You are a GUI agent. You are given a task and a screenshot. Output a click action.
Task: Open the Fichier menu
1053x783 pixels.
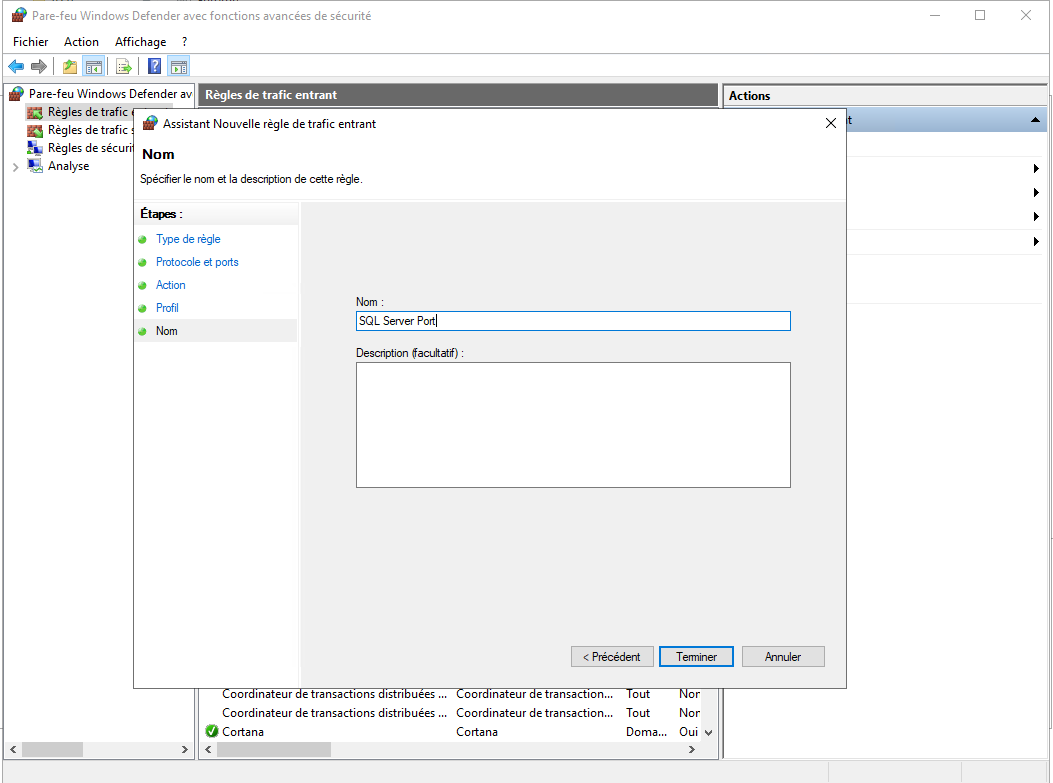pos(30,42)
